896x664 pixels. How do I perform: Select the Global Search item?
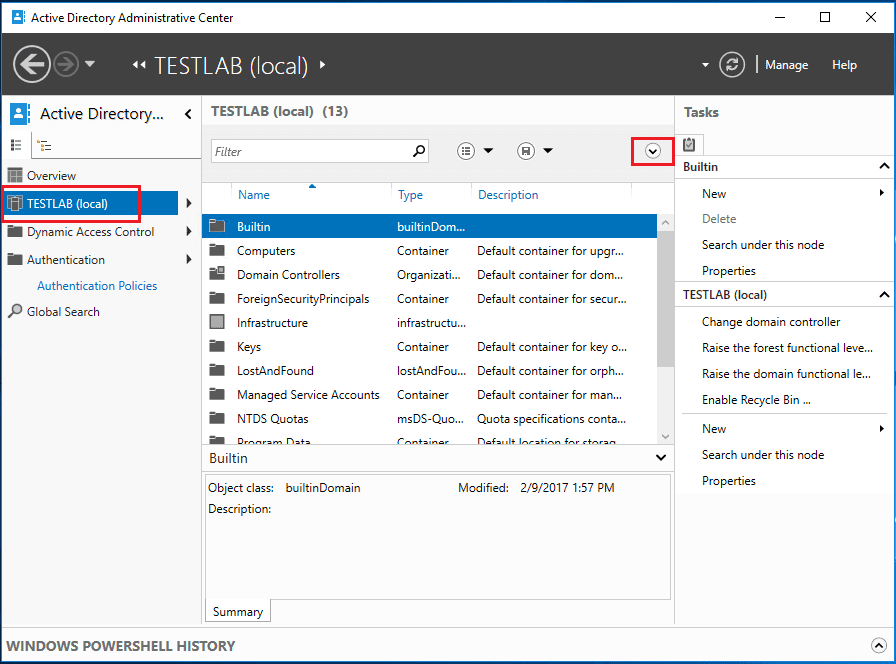pyautogui.click(x=63, y=312)
